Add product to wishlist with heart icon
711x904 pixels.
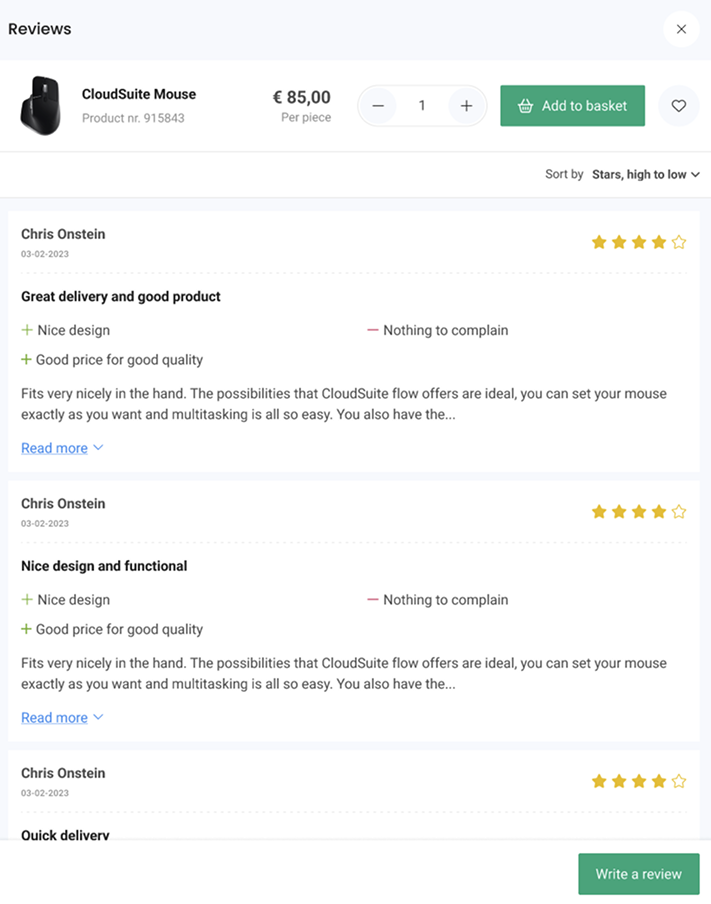point(679,106)
